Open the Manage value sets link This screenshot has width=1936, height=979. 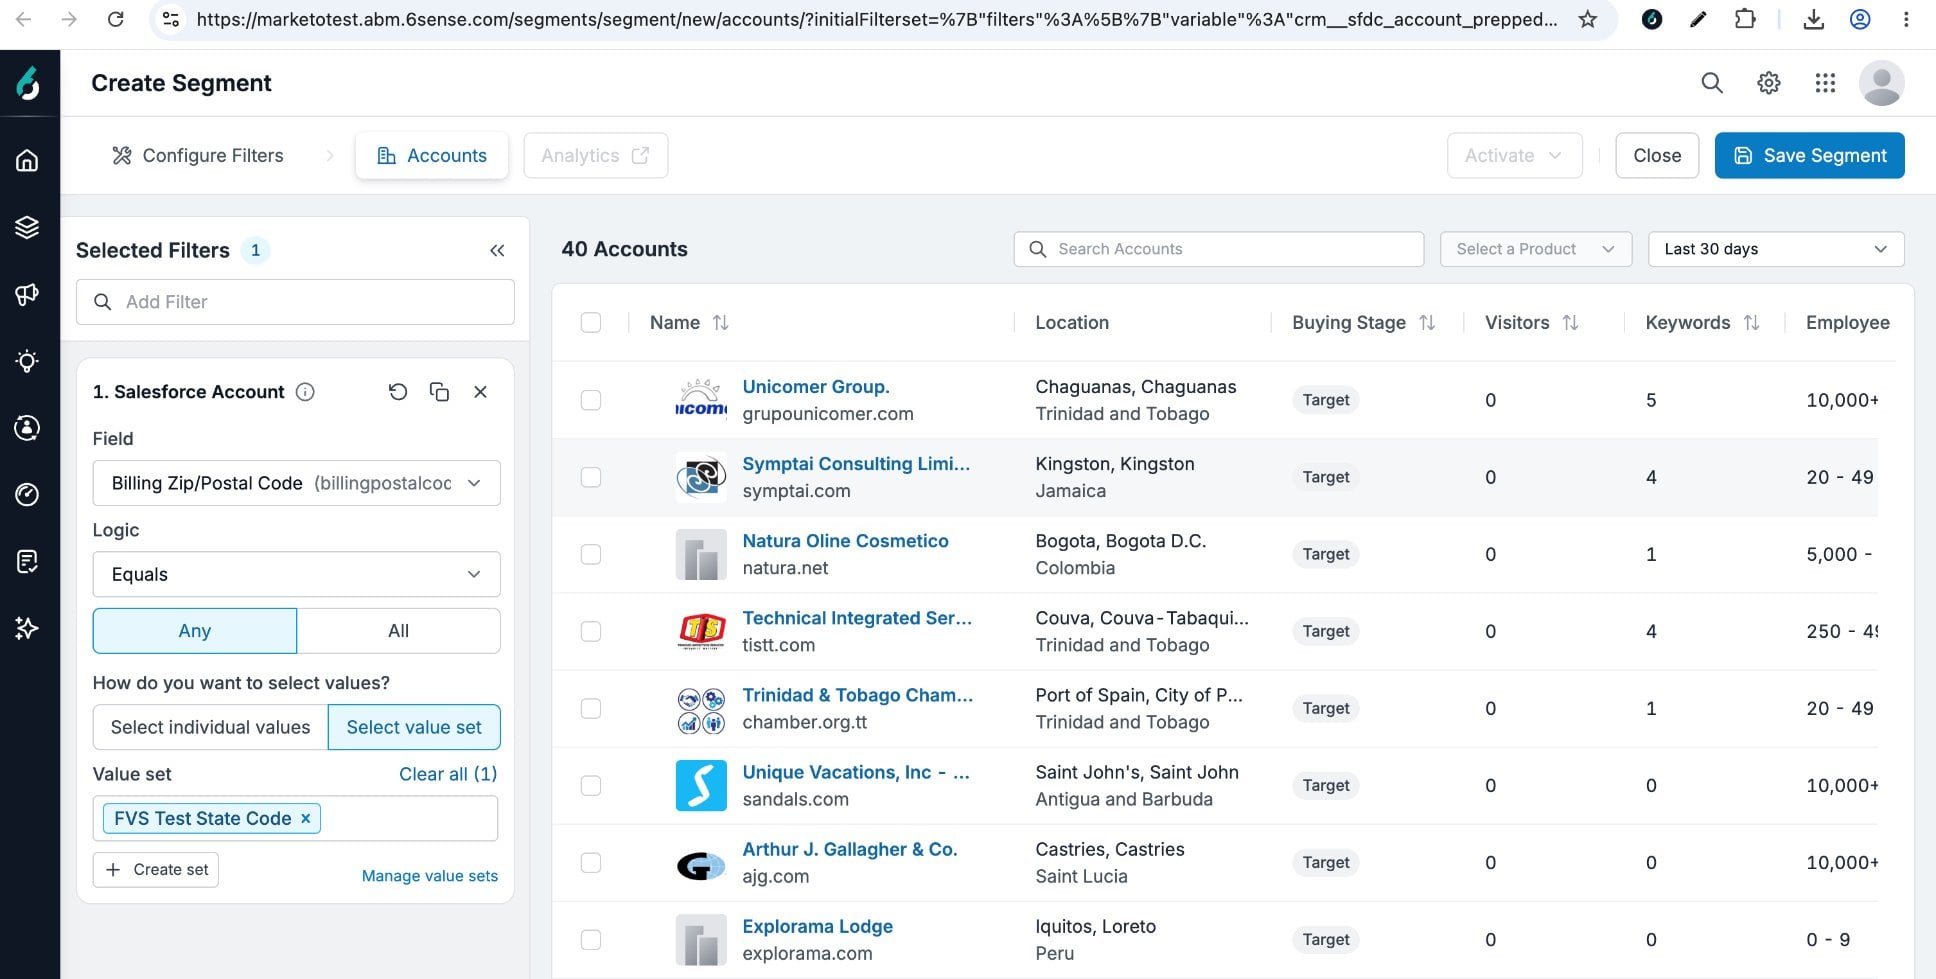[430, 876]
